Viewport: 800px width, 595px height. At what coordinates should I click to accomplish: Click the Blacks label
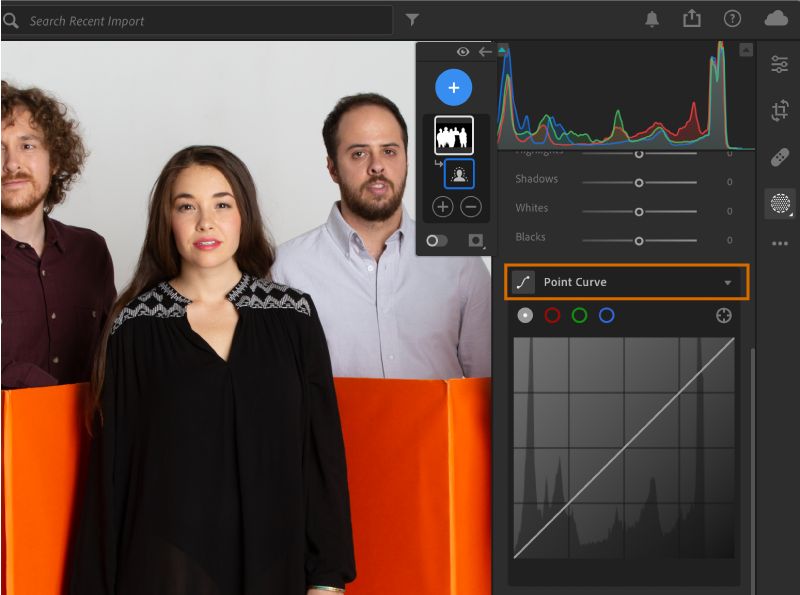(530, 237)
